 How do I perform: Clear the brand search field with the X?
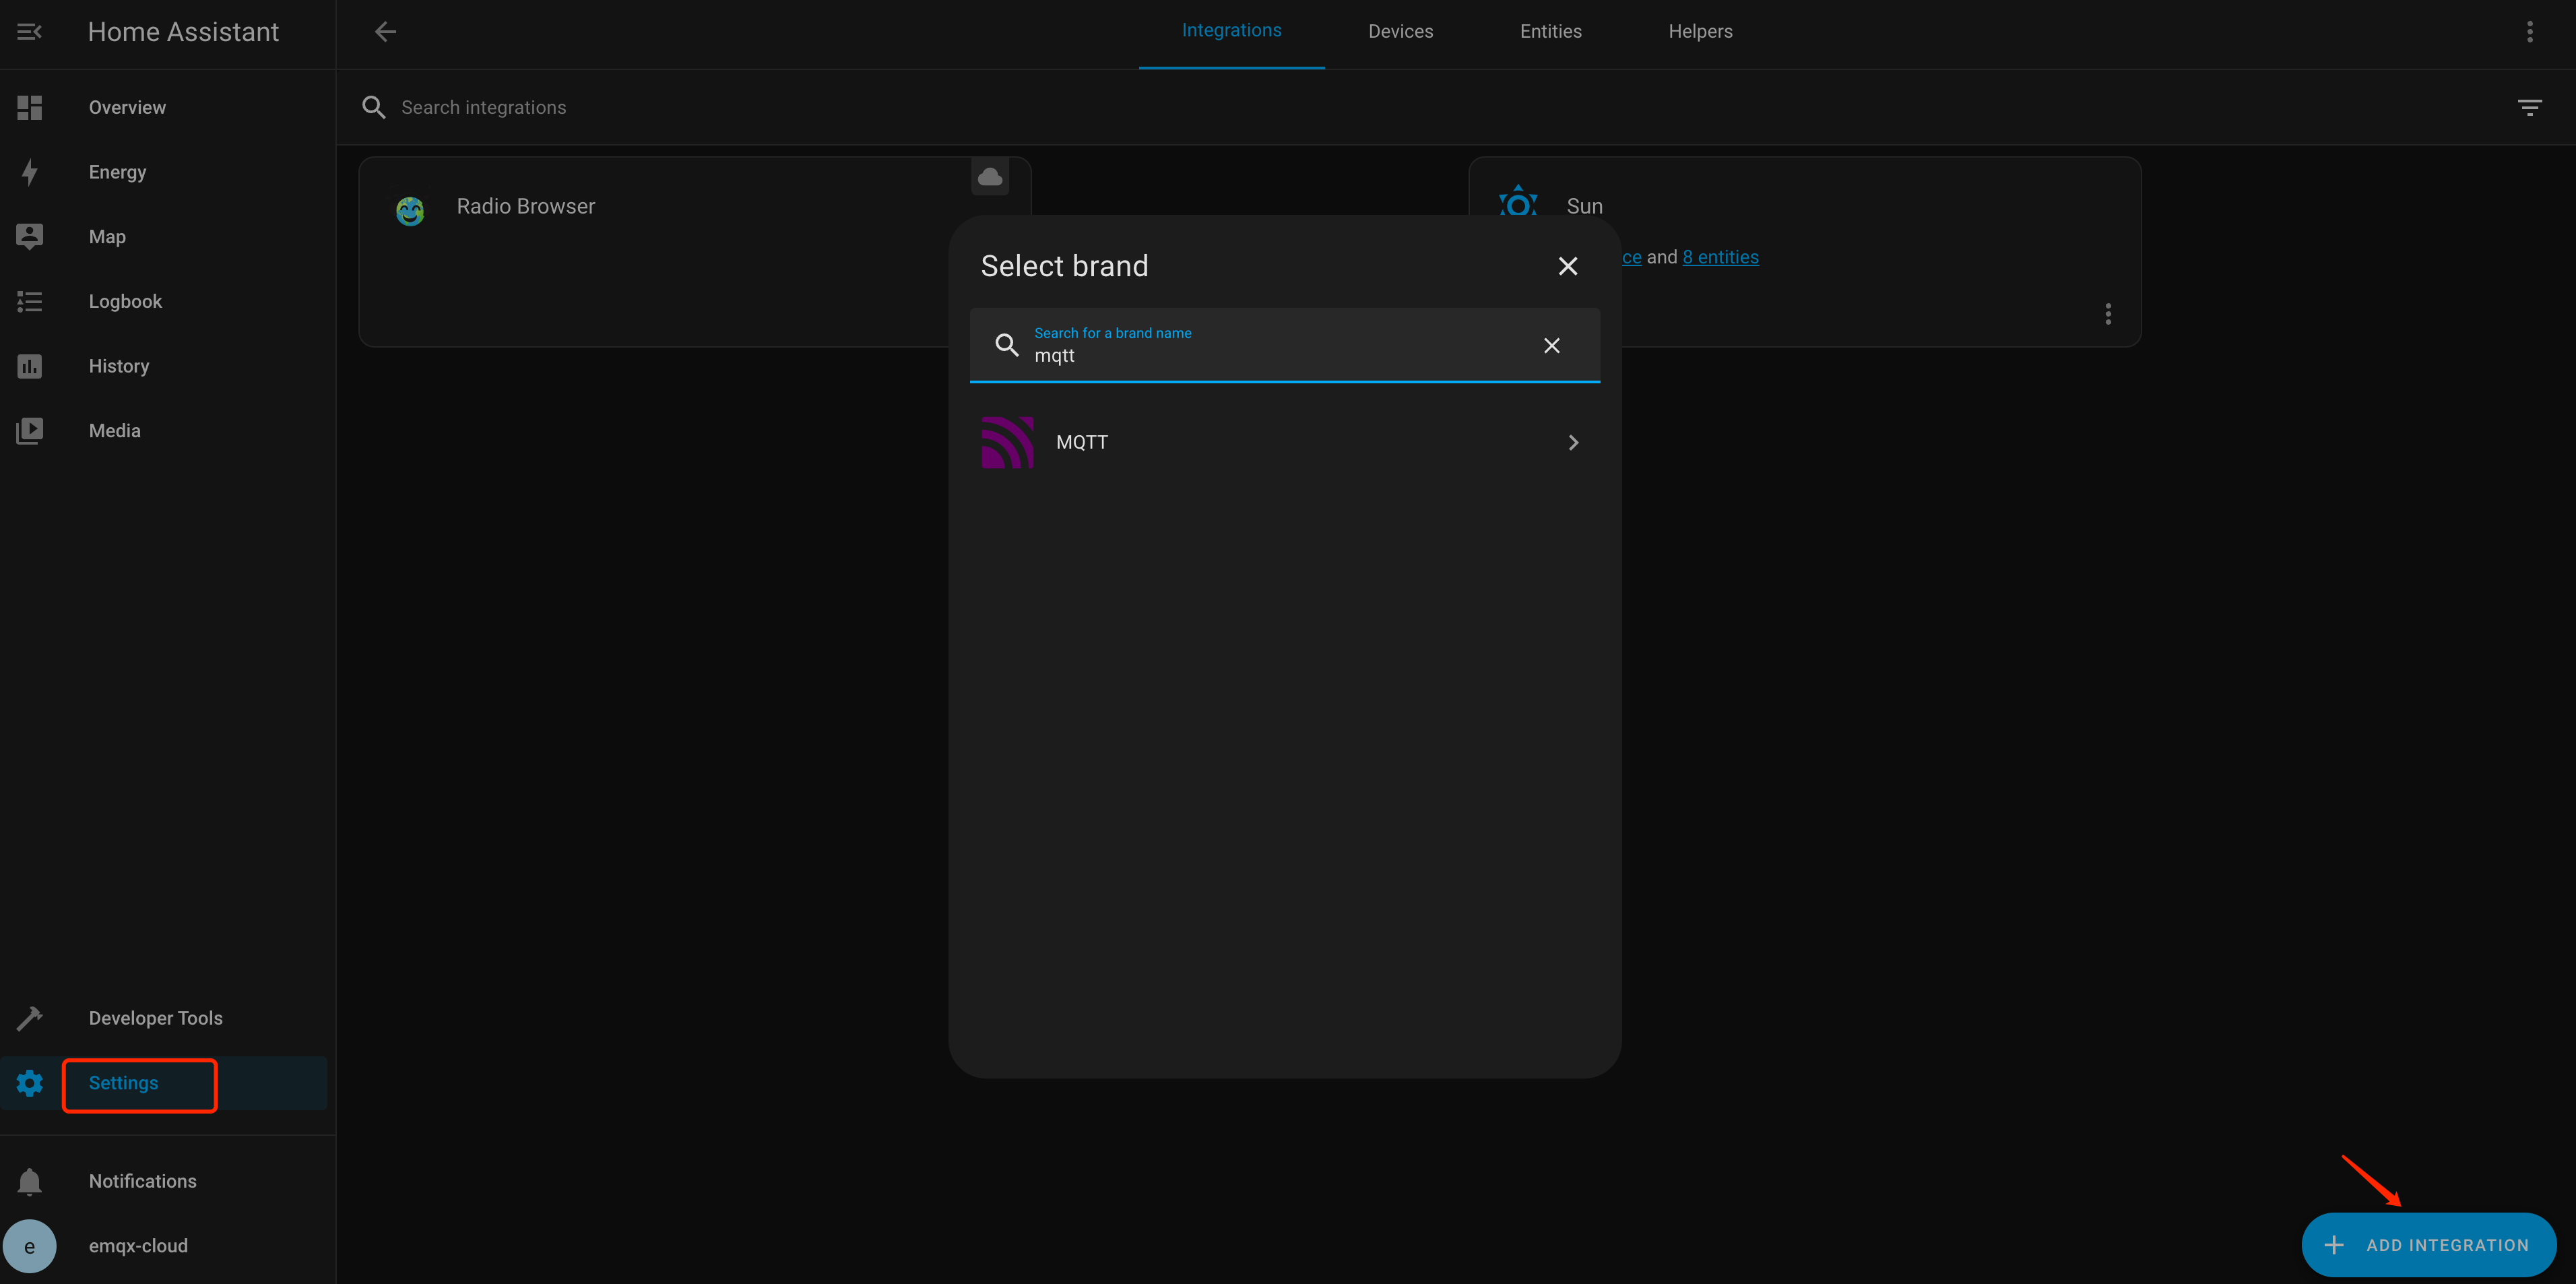click(x=1551, y=345)
